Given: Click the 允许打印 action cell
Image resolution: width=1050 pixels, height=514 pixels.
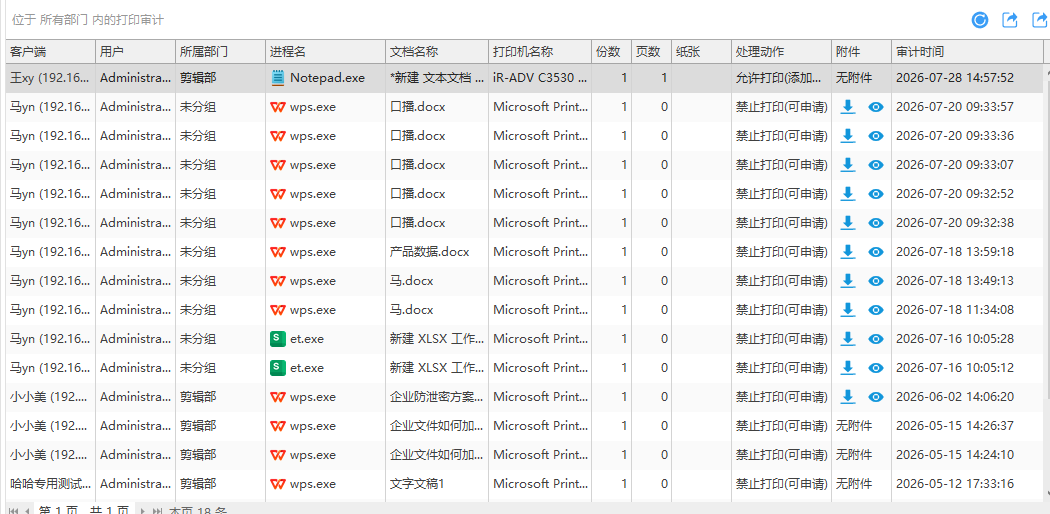Looking at the screenshot, I should [781, 78].
